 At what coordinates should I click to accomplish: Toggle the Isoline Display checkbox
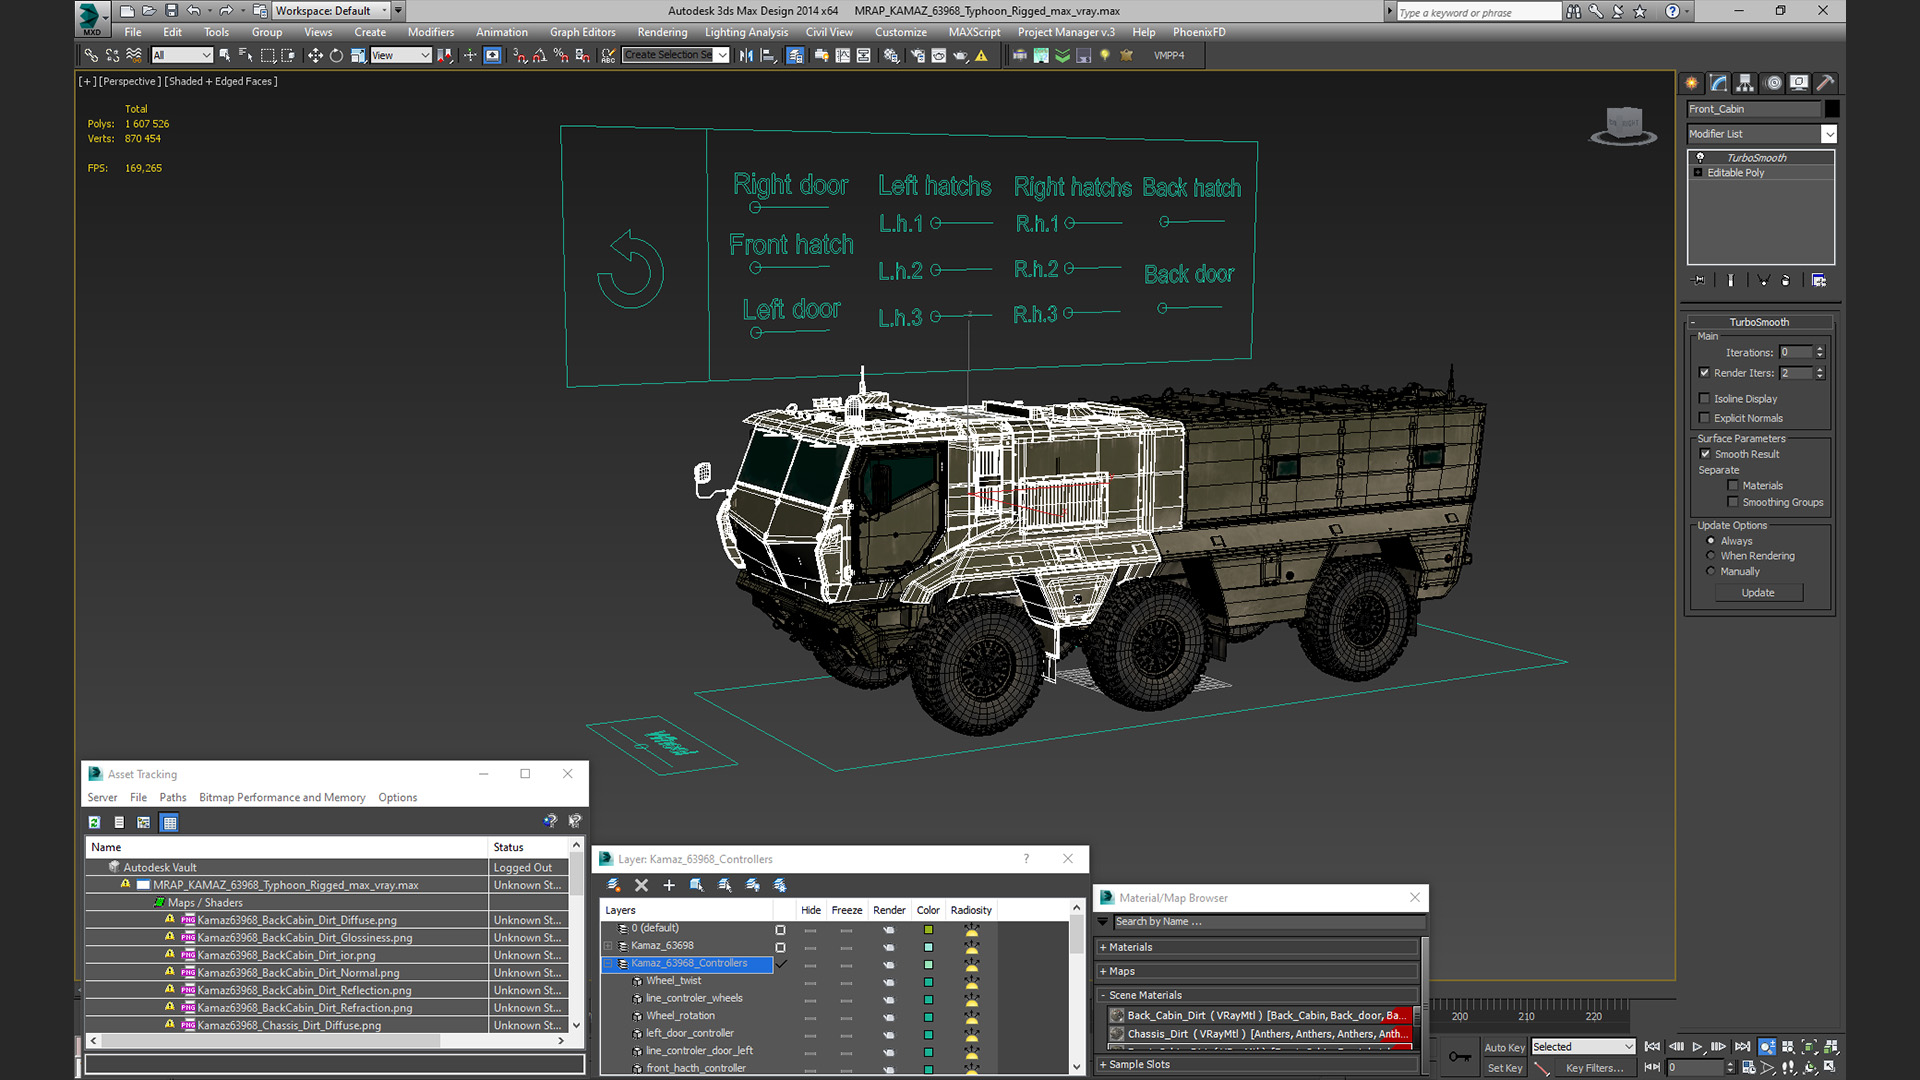tap(1705, 399)
